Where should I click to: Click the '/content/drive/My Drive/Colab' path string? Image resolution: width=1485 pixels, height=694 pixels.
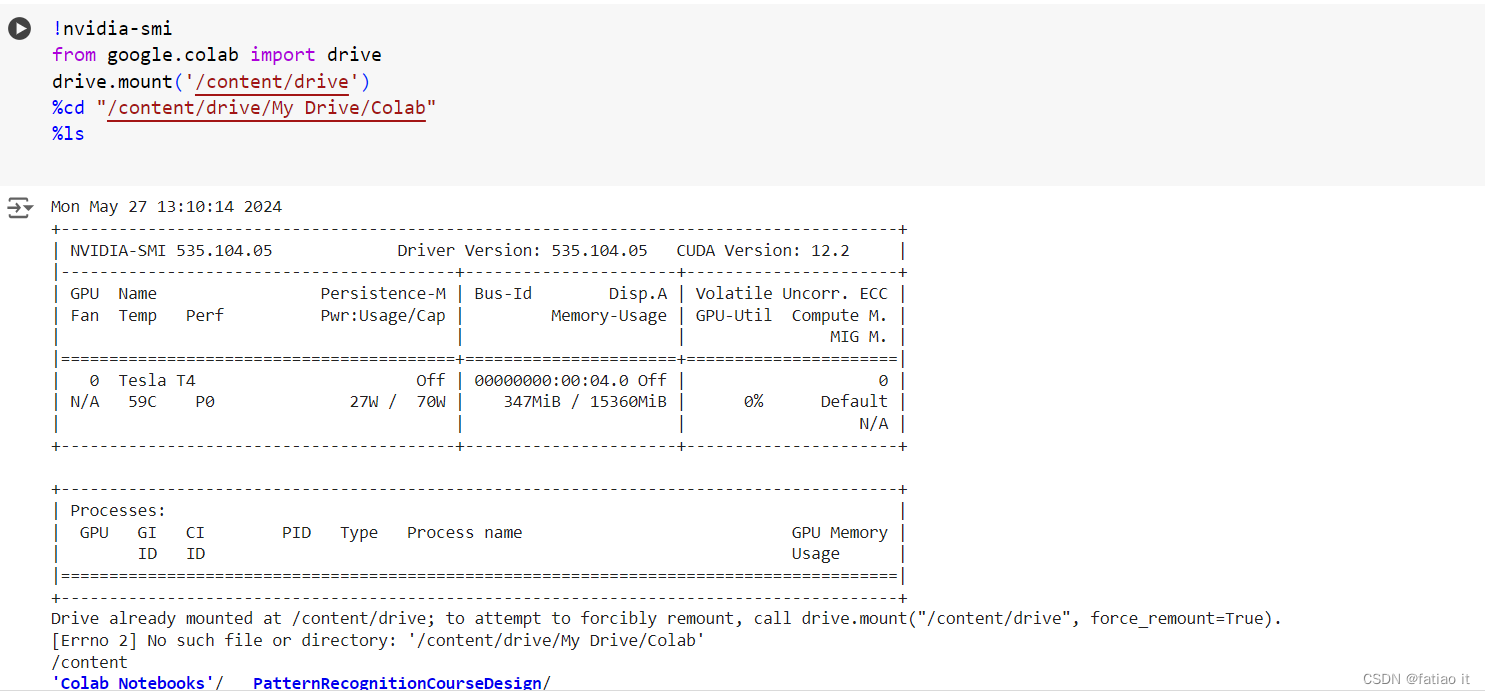coord(267,107)
